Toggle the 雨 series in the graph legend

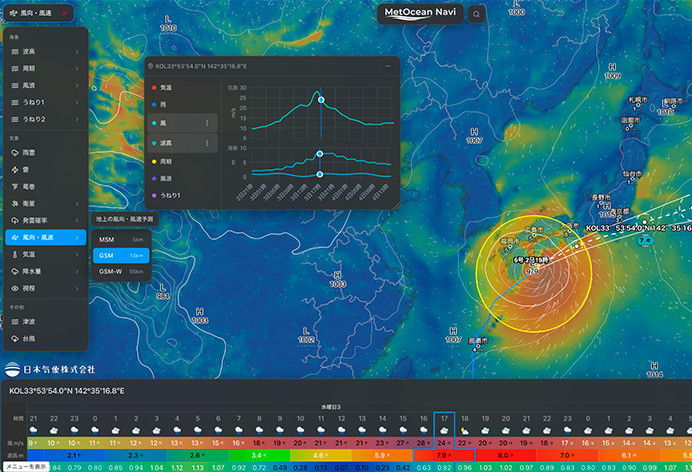tap(159, 105)
